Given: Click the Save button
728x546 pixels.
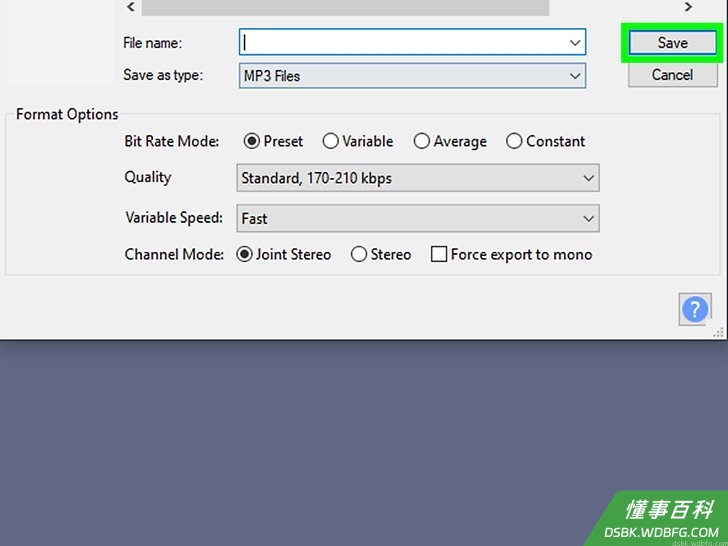Looking at the screenshot, I should [672, 43].
